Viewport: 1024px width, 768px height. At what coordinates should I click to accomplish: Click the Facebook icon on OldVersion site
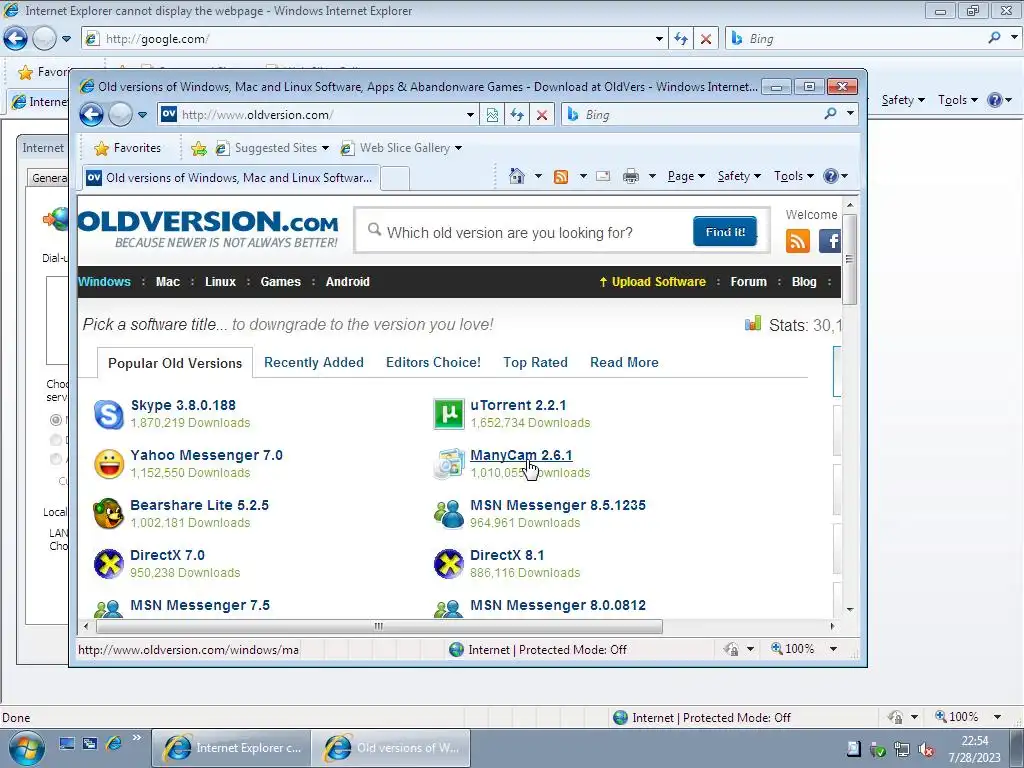[830, 241]
